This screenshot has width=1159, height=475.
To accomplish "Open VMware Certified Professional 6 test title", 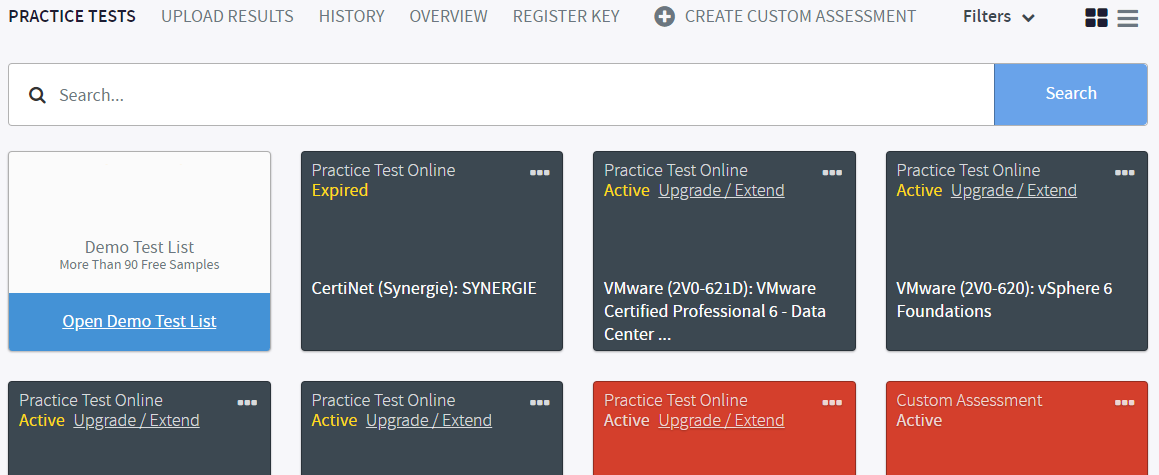I will (715, 311).
